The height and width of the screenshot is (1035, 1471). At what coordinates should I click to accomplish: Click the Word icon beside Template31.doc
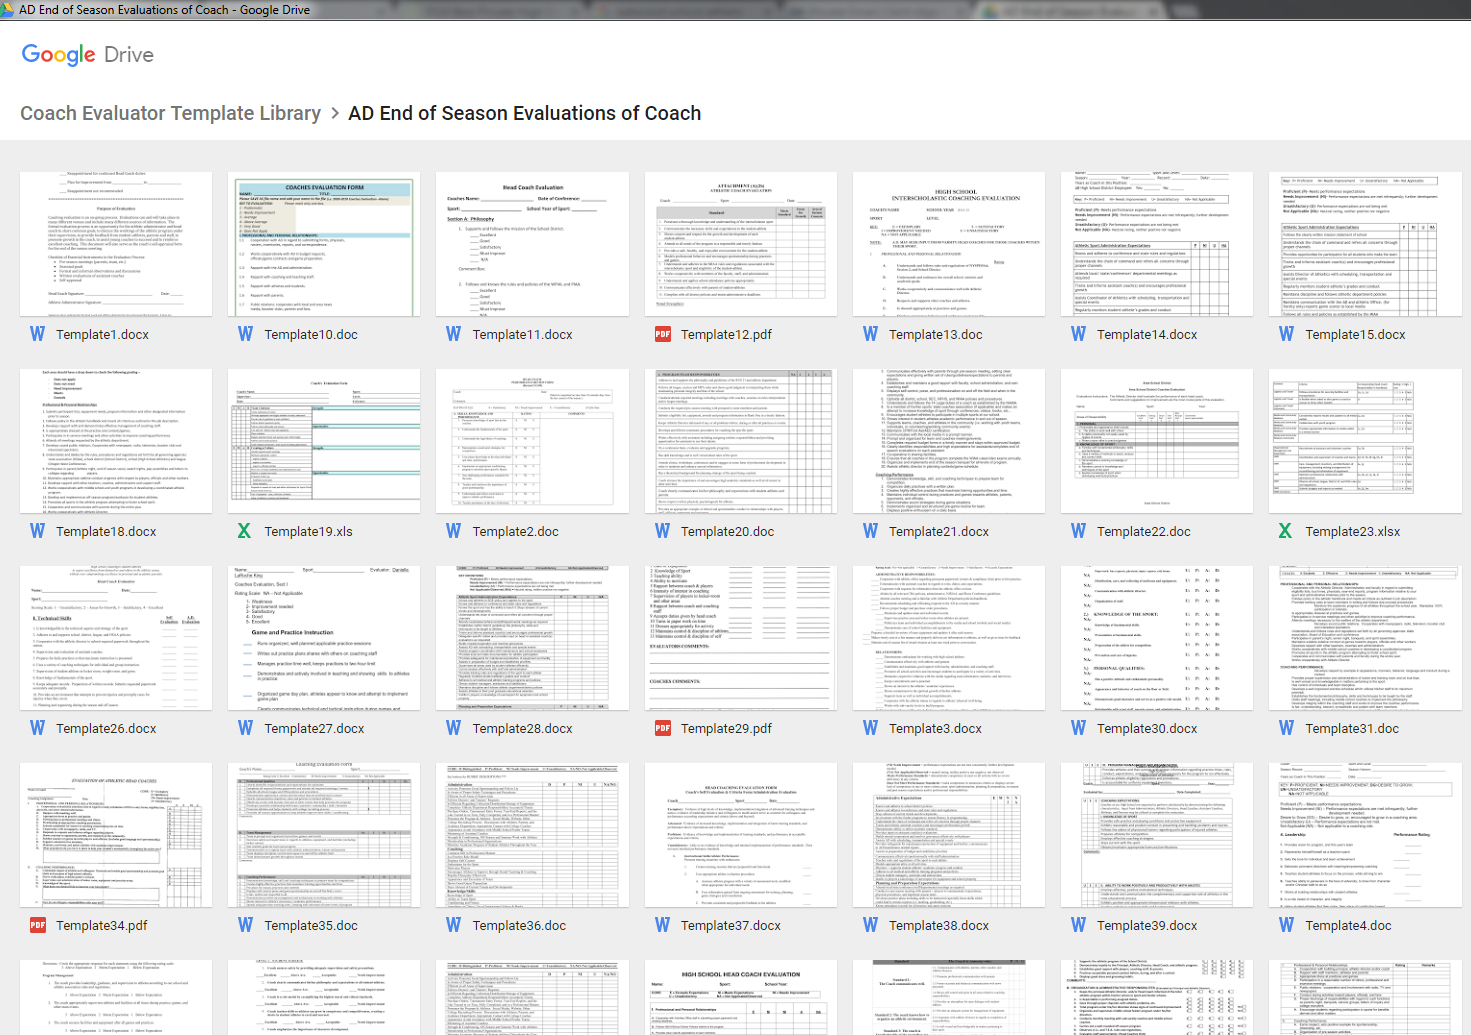coord(1286,728)
